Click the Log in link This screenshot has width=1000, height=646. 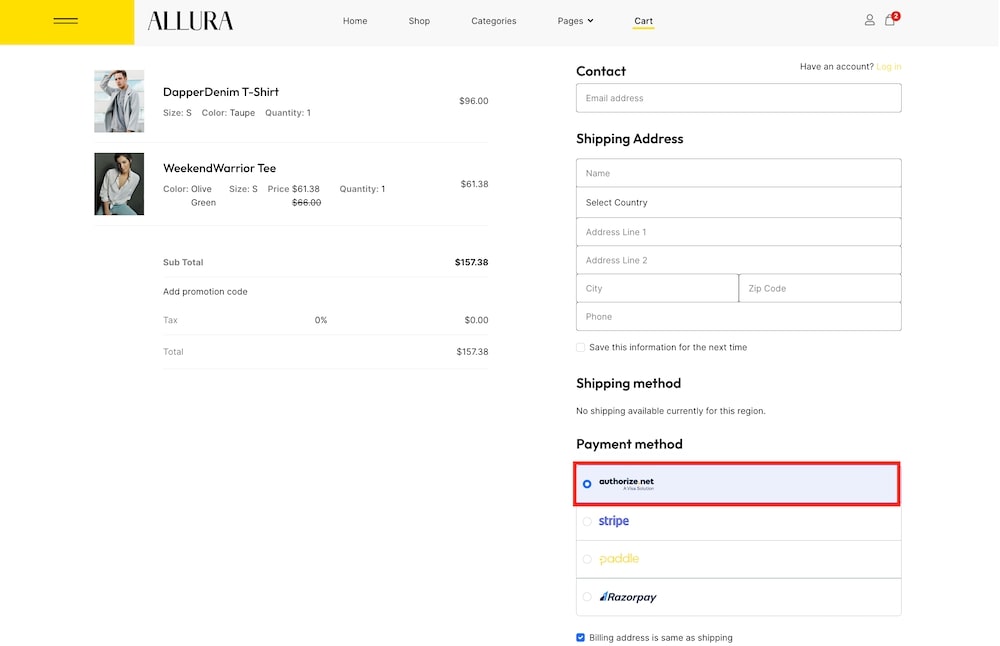pyautogui.click(x=888, y=67)
